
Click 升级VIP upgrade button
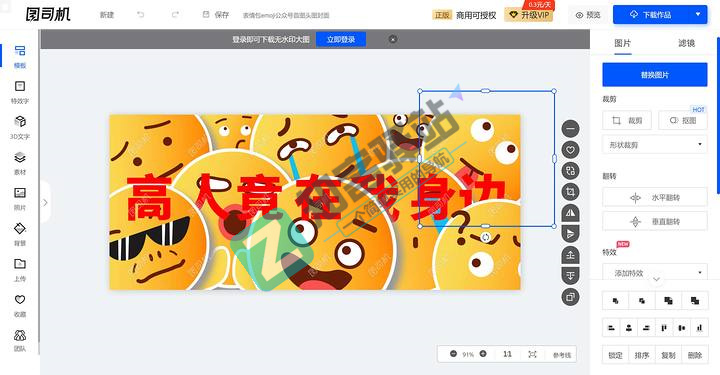(529, 15)
